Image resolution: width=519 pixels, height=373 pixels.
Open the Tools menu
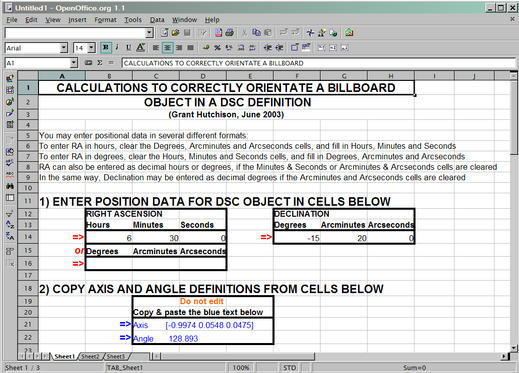pyautogui.click(x=133, y=20)
